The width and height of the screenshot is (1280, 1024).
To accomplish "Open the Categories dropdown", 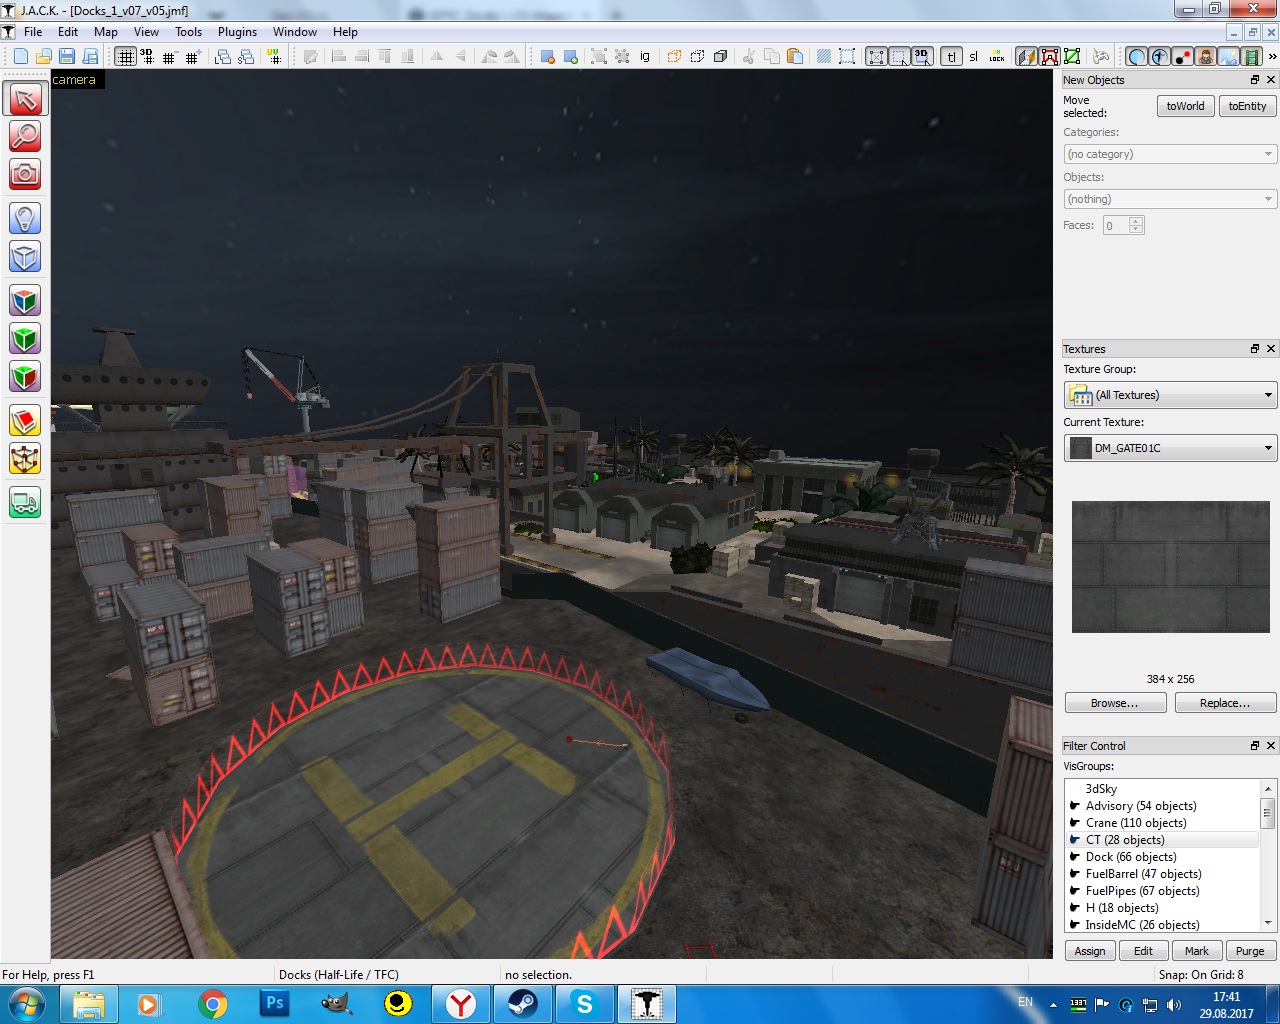I will click(x=1170, y=154).
